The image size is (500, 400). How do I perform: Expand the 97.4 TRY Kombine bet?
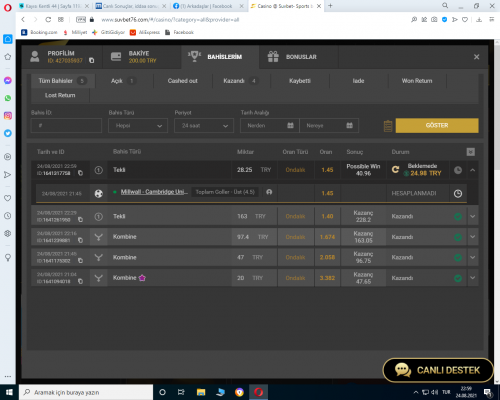pos(473,237)
